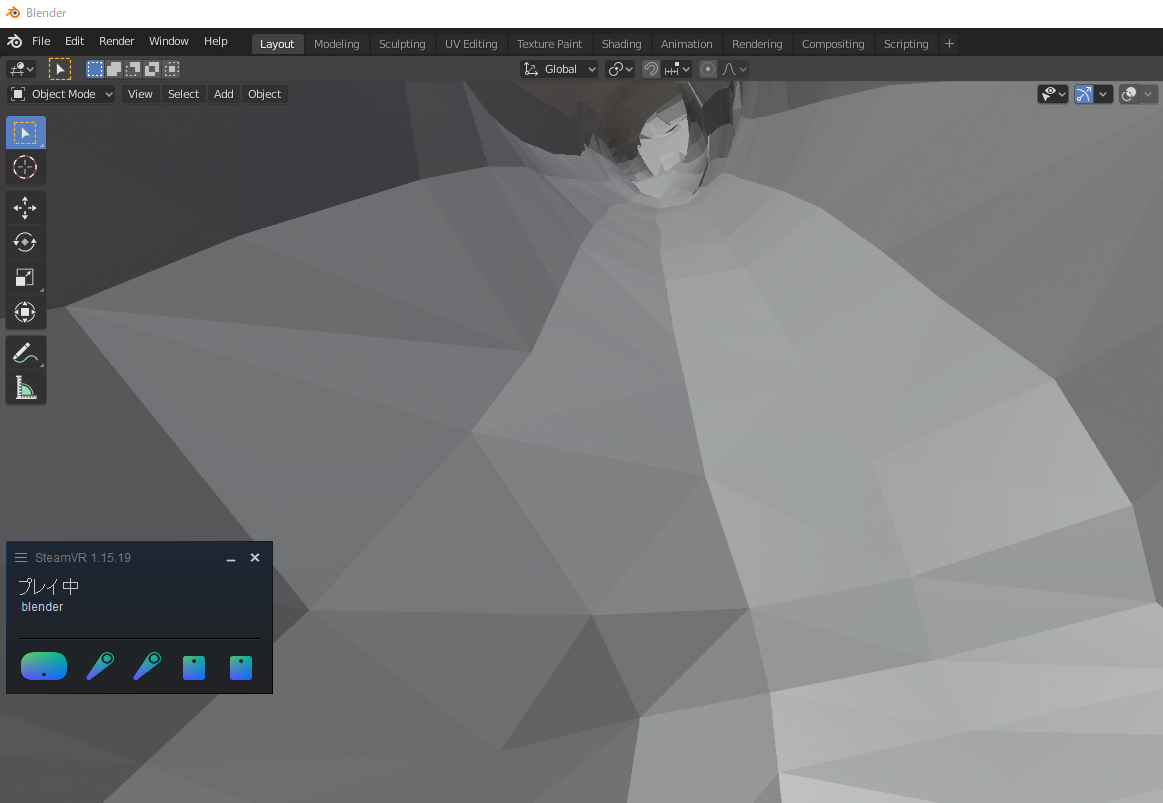
Task: Click the SteamVR headset status icon
Action: (43, 665)
